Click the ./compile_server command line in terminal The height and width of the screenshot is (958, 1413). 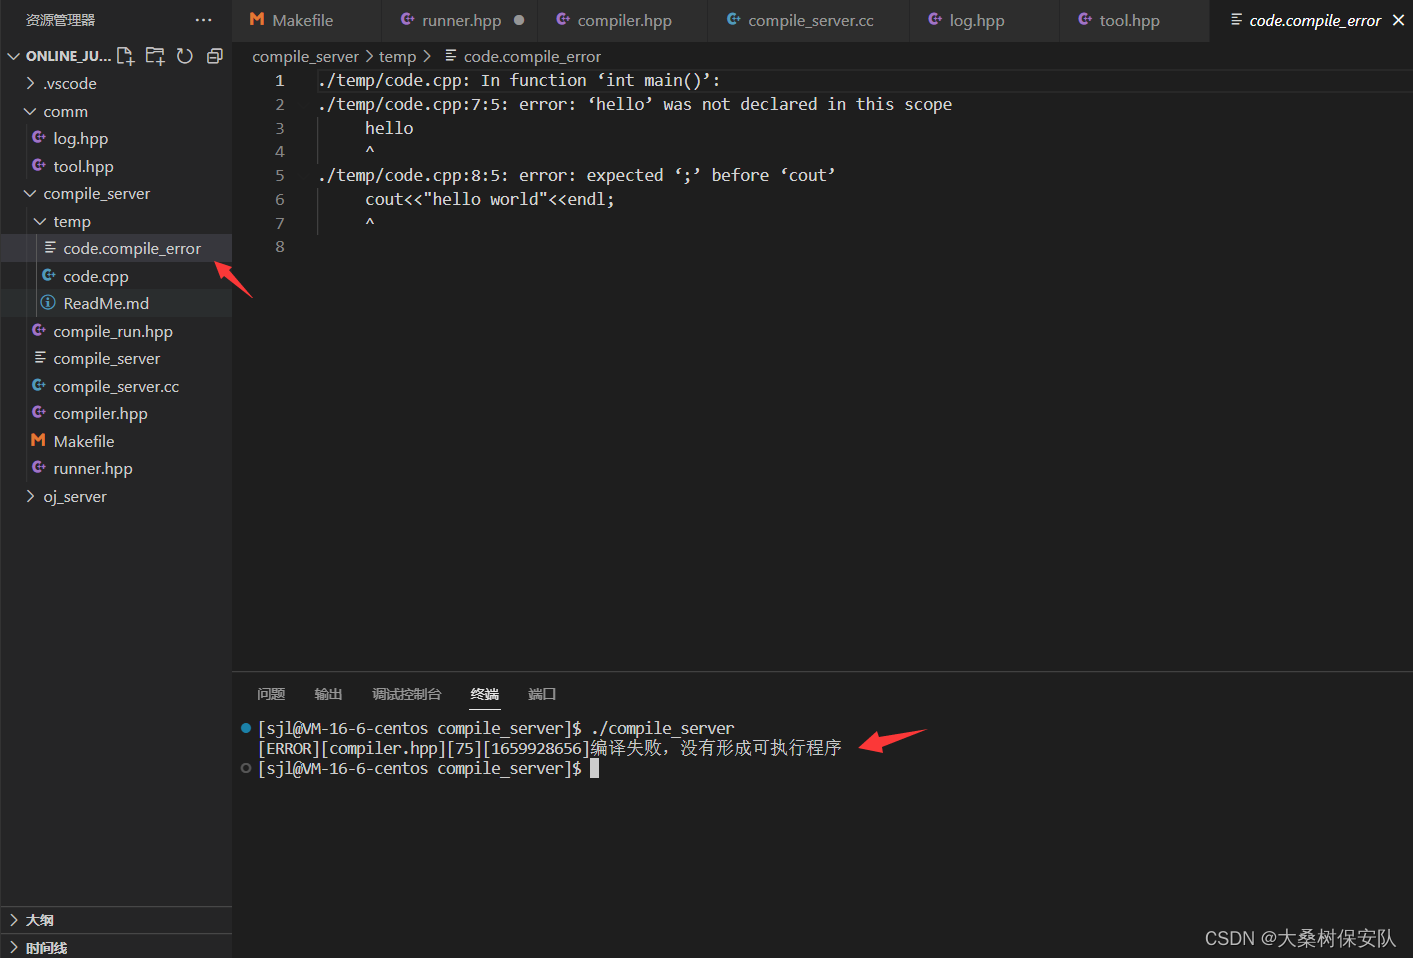(x=496, y=728)
